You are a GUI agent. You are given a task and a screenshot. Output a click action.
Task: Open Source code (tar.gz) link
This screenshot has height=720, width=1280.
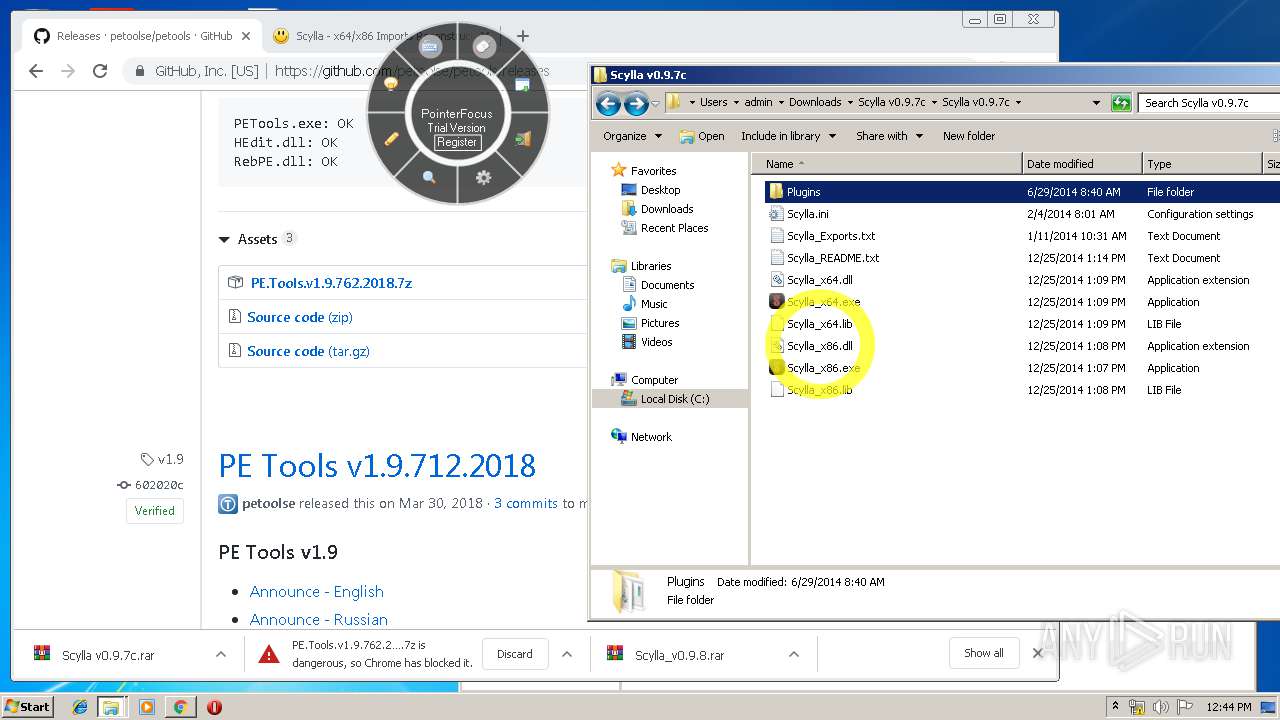pyautogui.click(x=309, y=351)
